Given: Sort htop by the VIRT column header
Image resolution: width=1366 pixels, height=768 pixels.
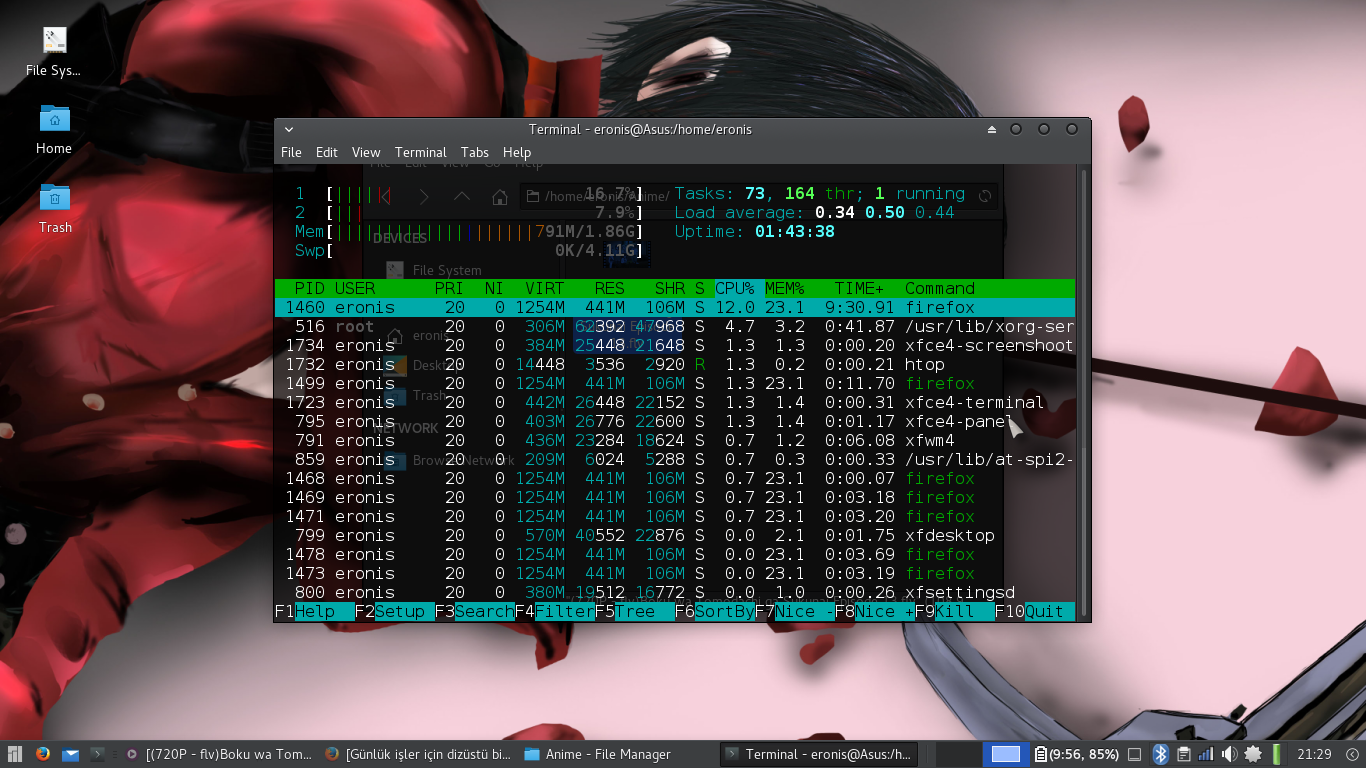Looking at the screenshot, I should pyautogui.click(x=545, y=288).
